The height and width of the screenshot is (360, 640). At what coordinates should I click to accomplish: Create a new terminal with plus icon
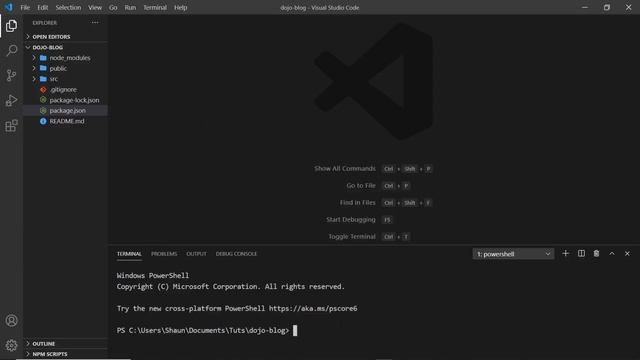tap(565, 253)
